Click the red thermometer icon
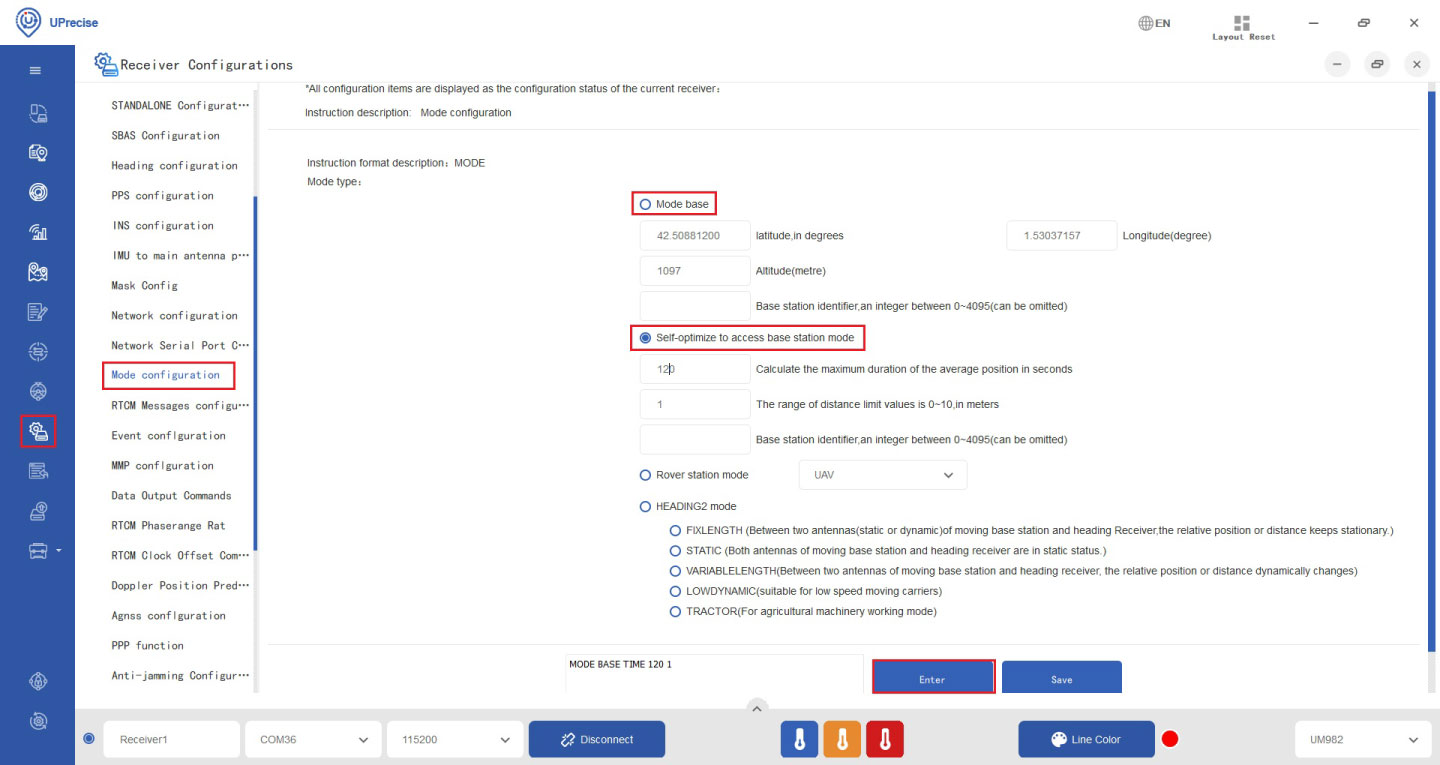Screen dimensions: 1440x765 pyautogui.click(x=884, y=739)
